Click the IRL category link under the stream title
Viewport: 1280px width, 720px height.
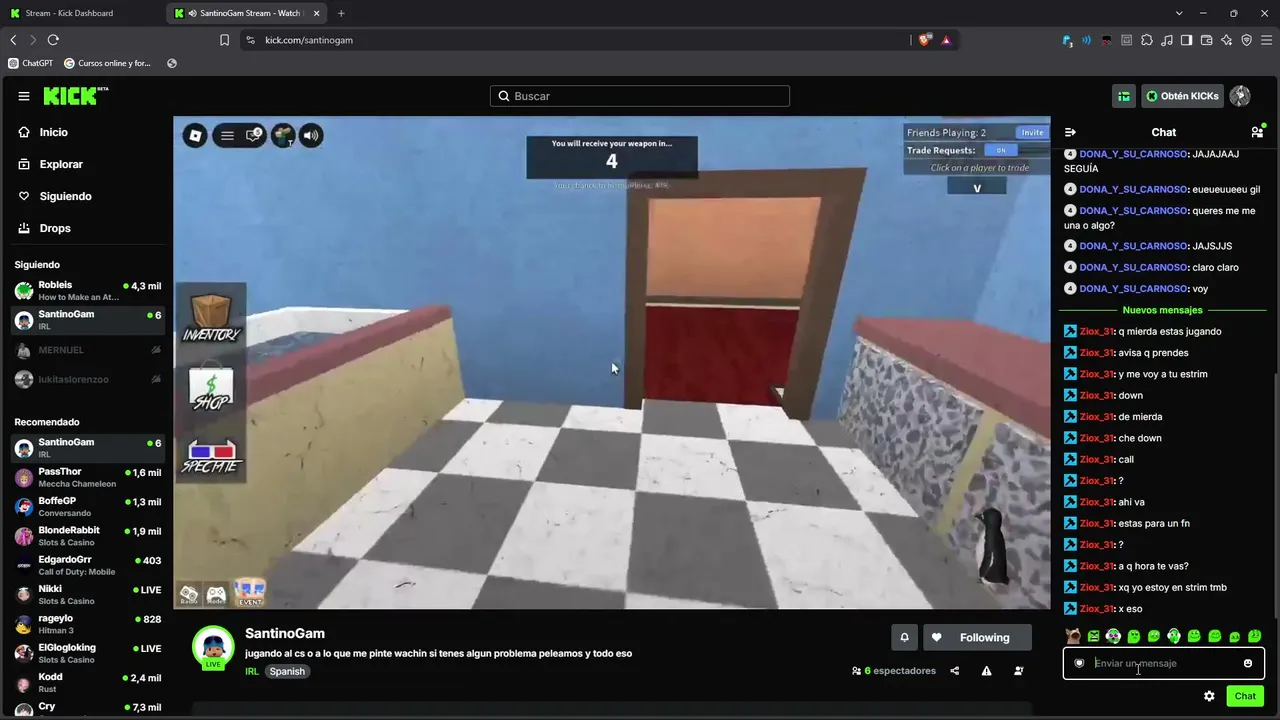[252, 672]
